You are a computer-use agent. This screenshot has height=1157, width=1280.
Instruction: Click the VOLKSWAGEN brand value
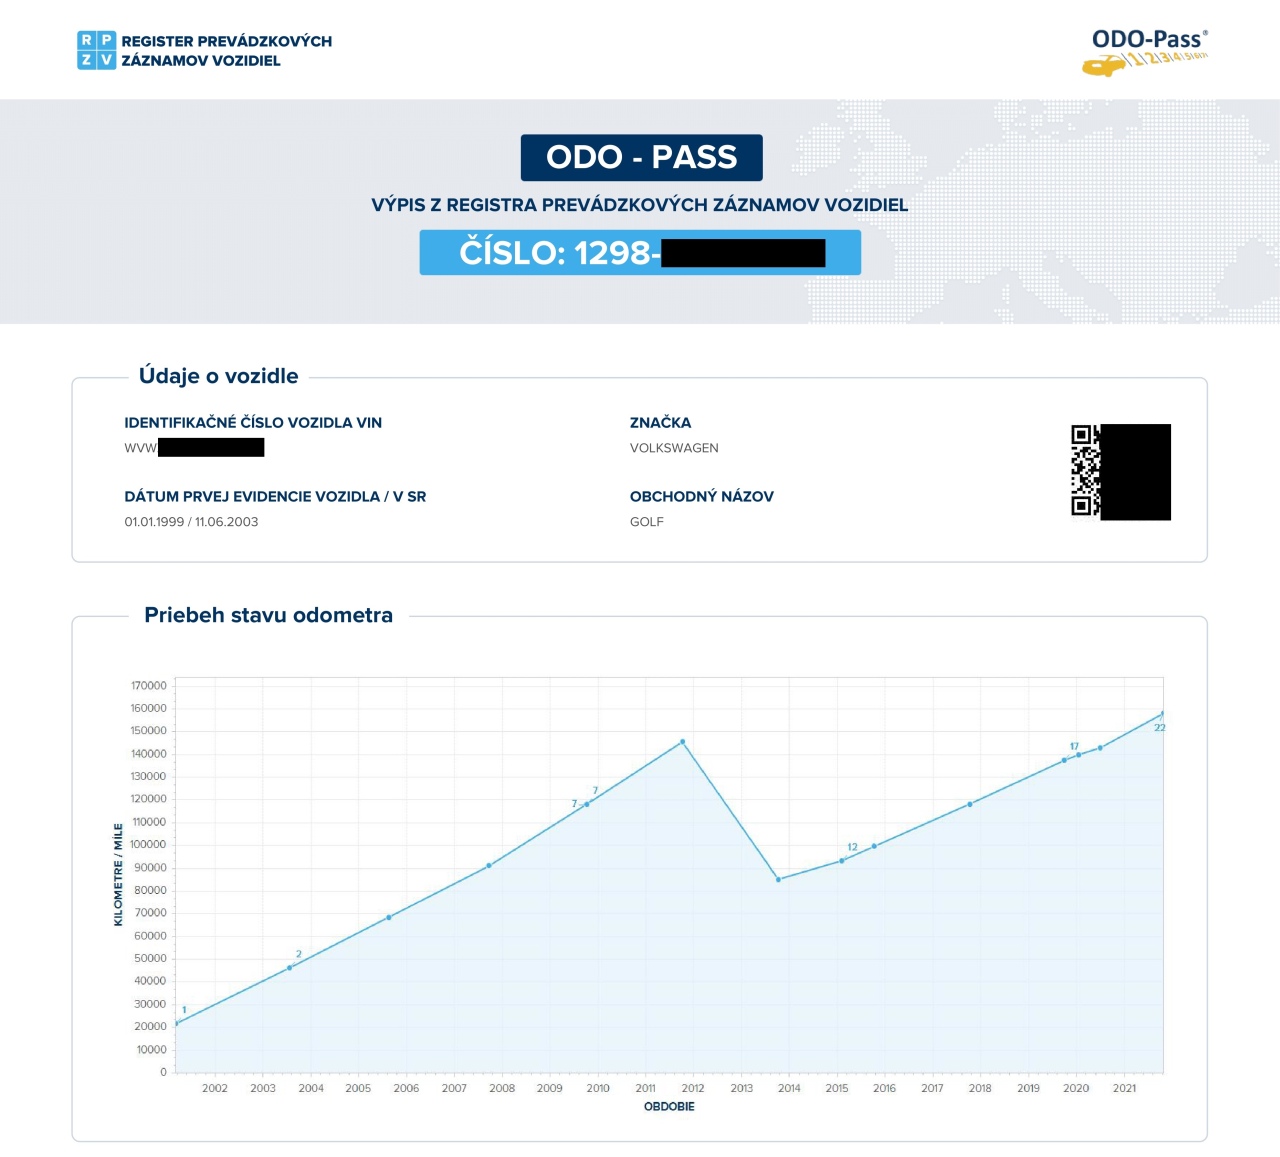[674, 448]
